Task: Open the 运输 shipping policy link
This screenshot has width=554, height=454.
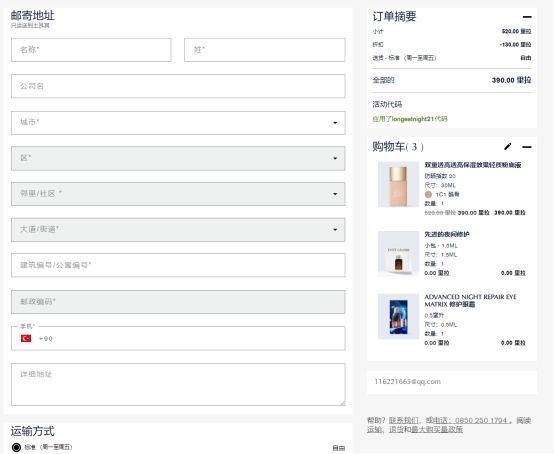Action: pyautogui.click(x=374, y=429)
